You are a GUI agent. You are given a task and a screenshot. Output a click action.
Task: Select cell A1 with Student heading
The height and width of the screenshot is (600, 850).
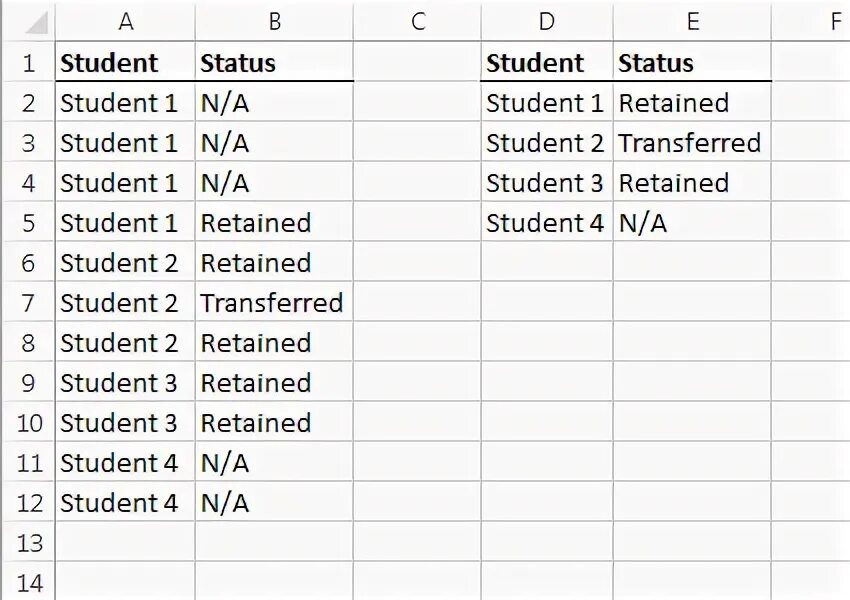point(125,63)
